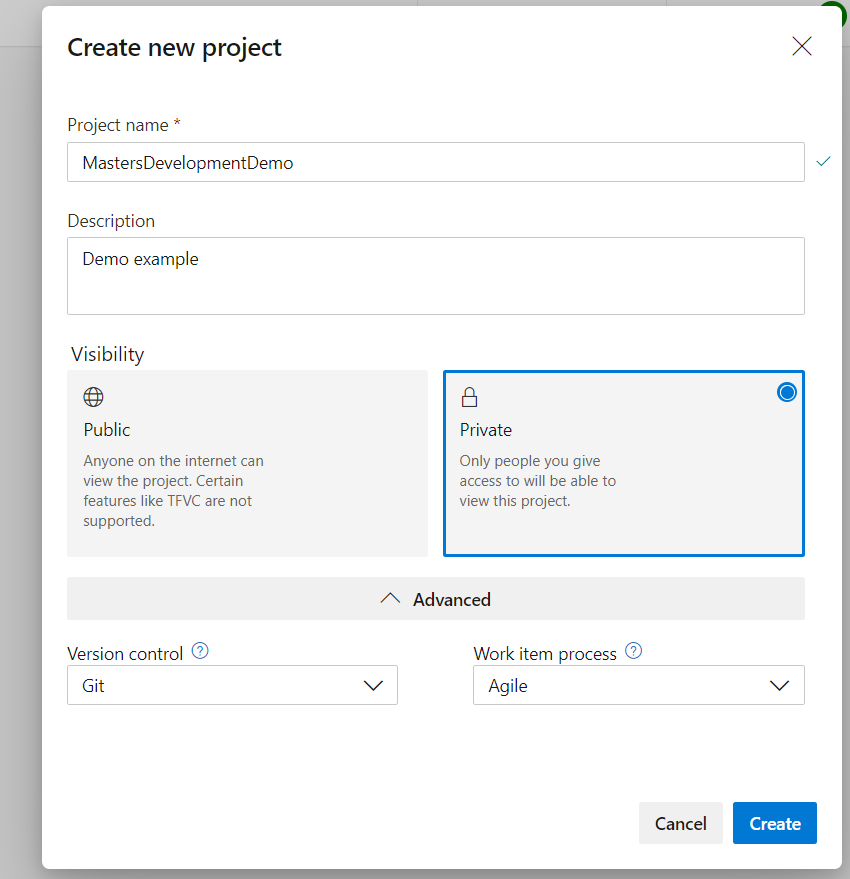Open the Work item process help icon
This screenshot has height=879, width=850.
click(633, 650)
